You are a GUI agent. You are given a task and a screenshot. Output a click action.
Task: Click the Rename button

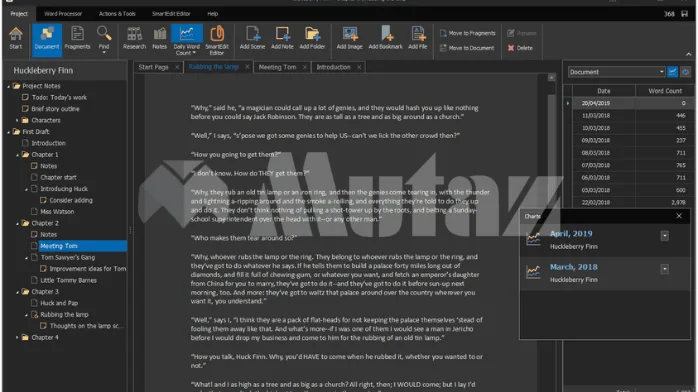(x=522, y=33)
